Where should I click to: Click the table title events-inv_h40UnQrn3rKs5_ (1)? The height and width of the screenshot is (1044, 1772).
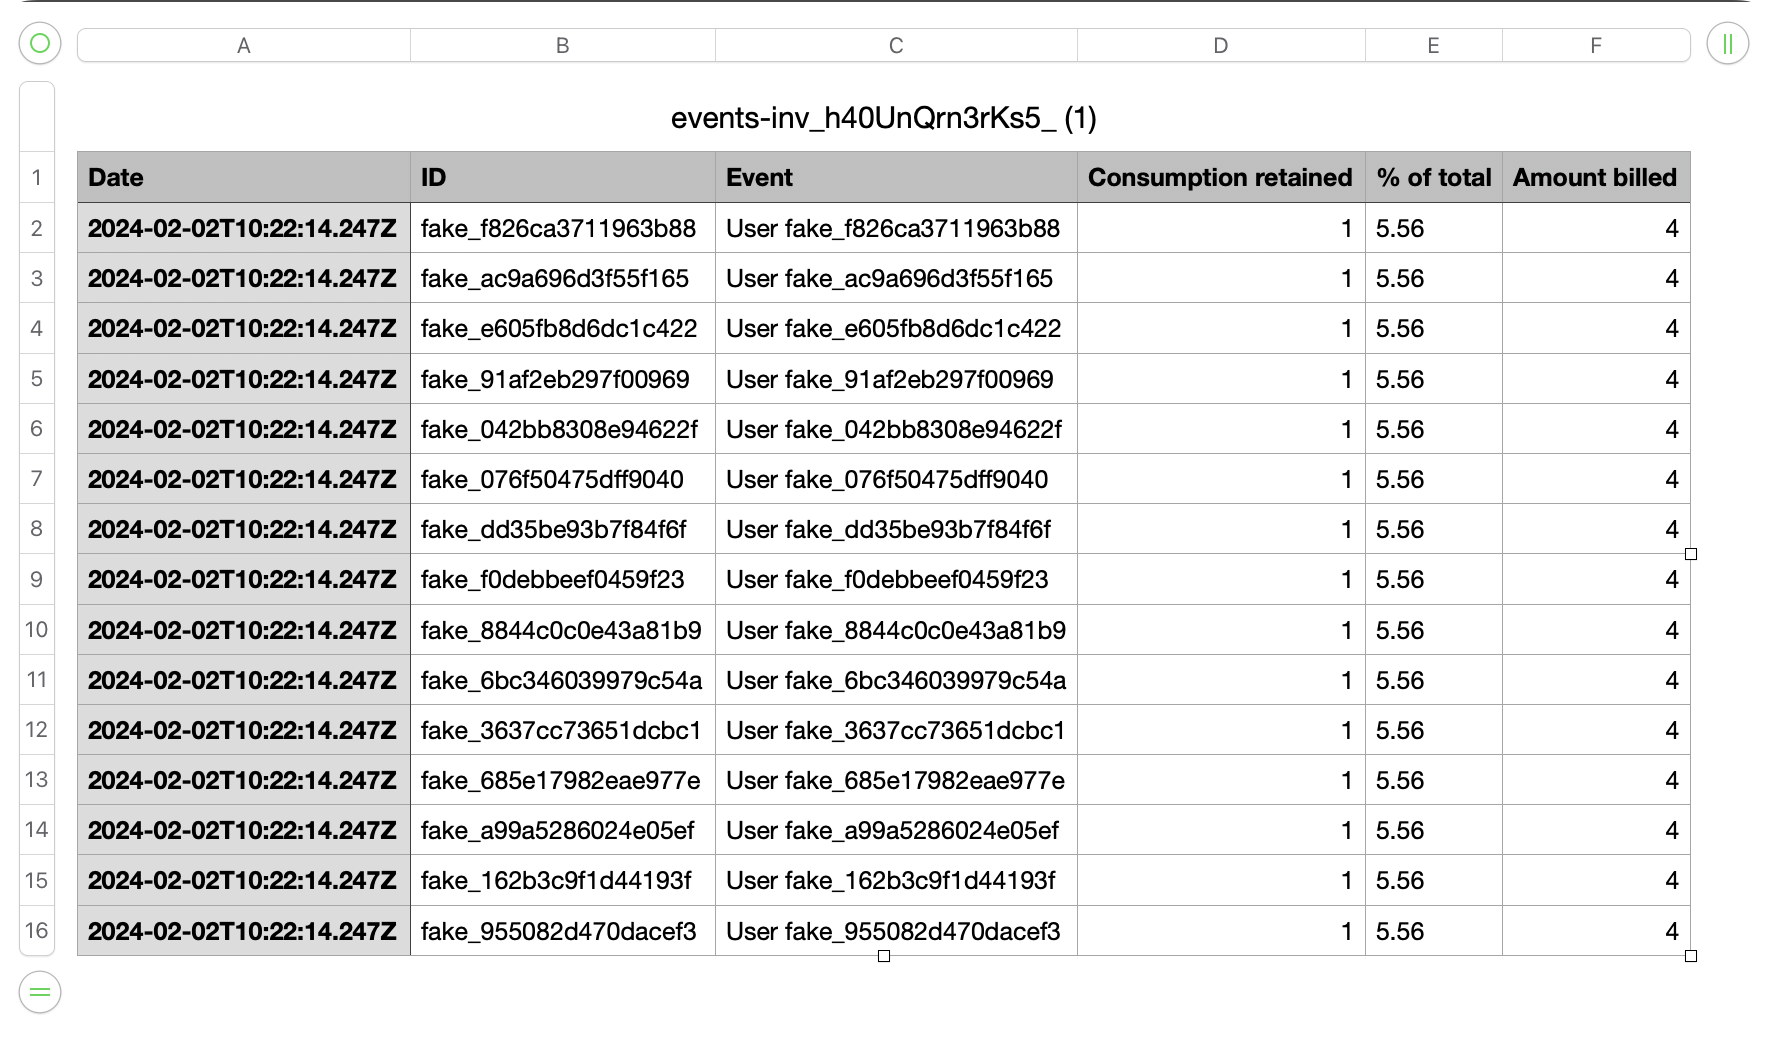tap(884, 118)
